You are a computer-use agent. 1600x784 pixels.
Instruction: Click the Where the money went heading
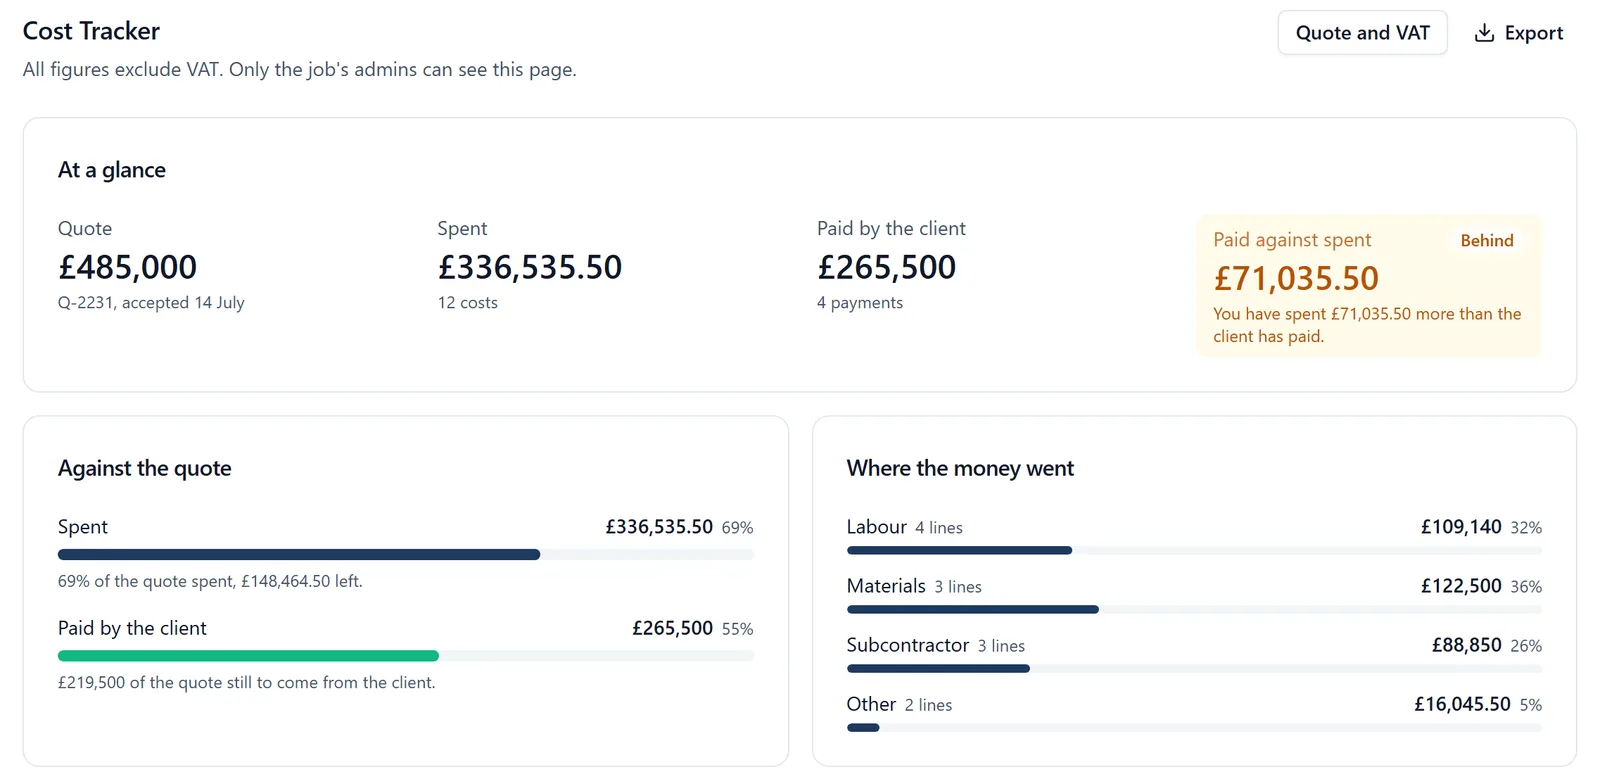tap(960, 468)
